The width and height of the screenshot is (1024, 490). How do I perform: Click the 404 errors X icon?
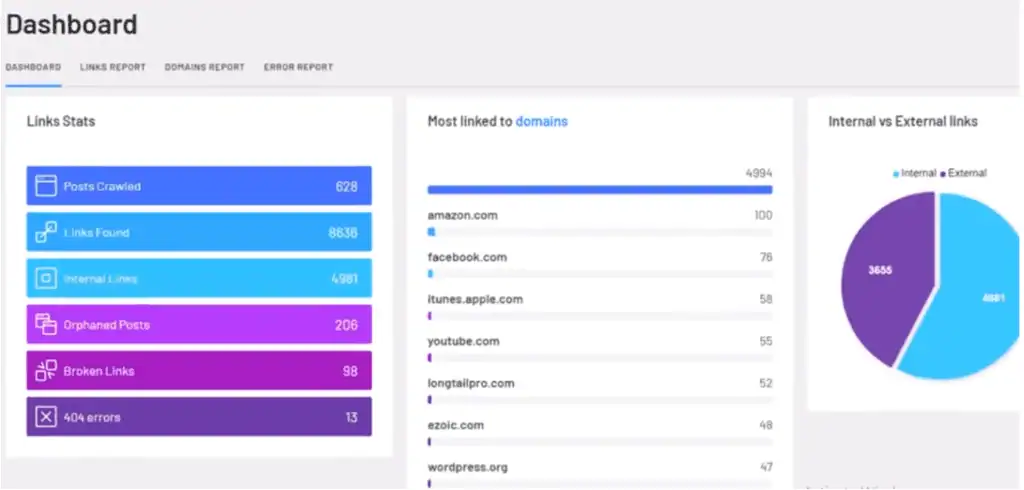coord(46,417)
